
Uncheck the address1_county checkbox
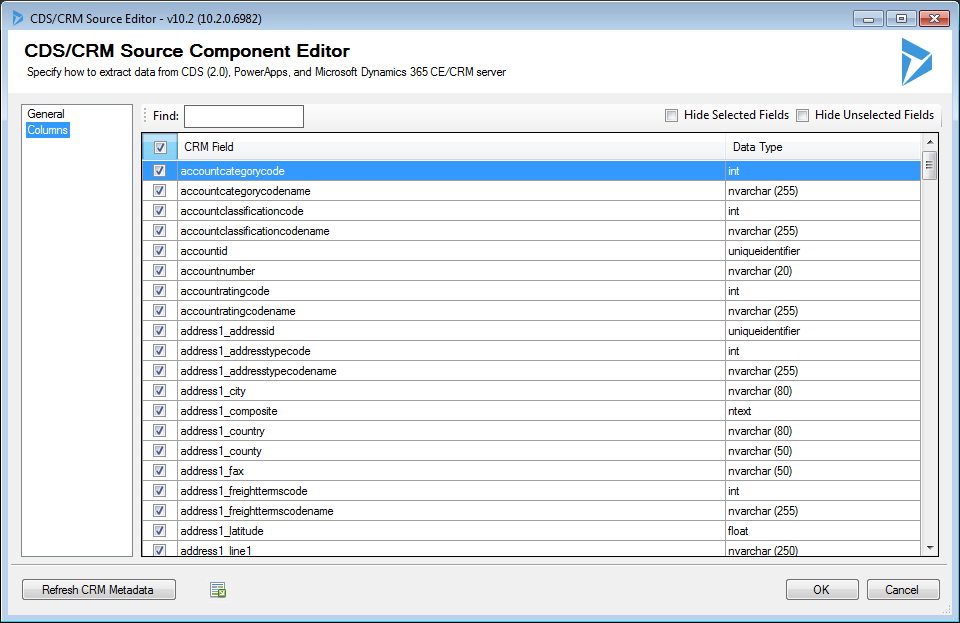159,450
